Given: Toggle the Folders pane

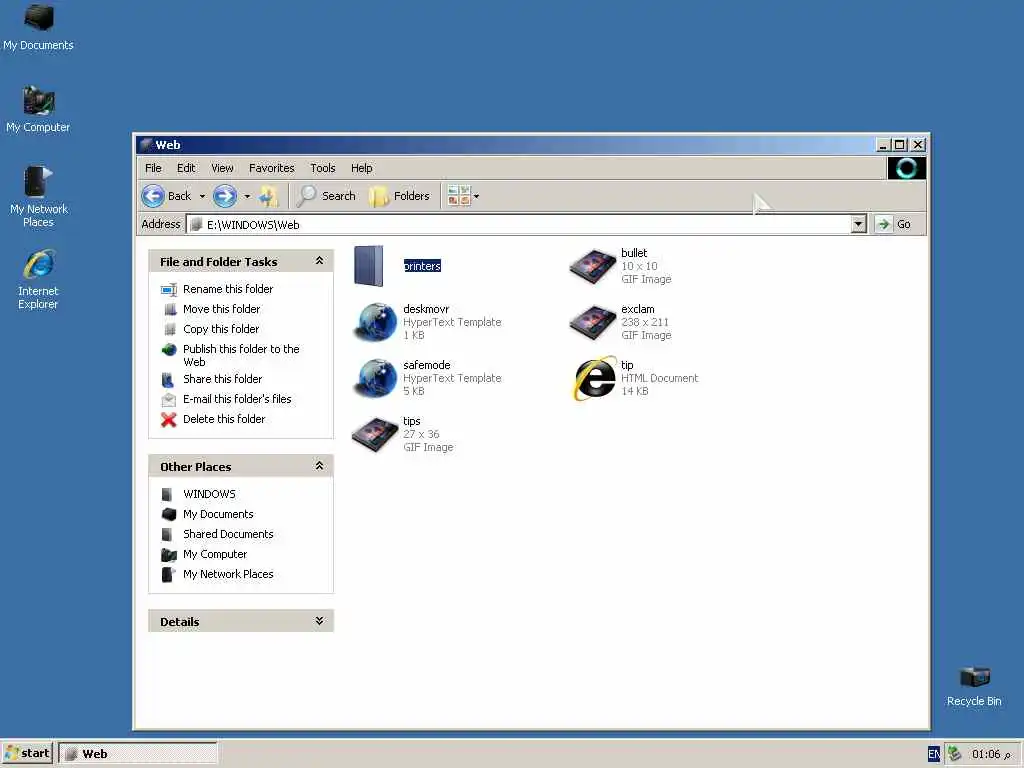Looking at the screenshot, I should tap(399, 196).
